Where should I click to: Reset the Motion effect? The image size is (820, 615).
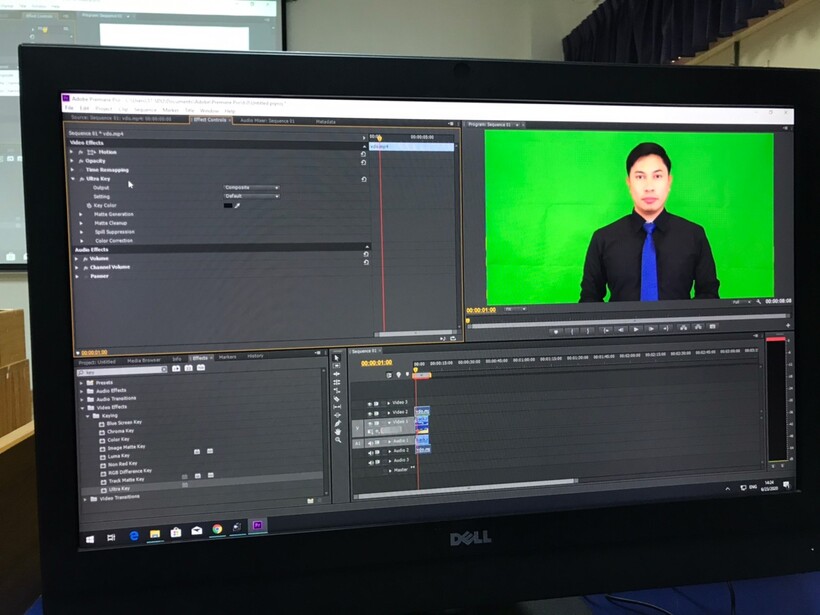pyautogui.click(x=363, y=154)
